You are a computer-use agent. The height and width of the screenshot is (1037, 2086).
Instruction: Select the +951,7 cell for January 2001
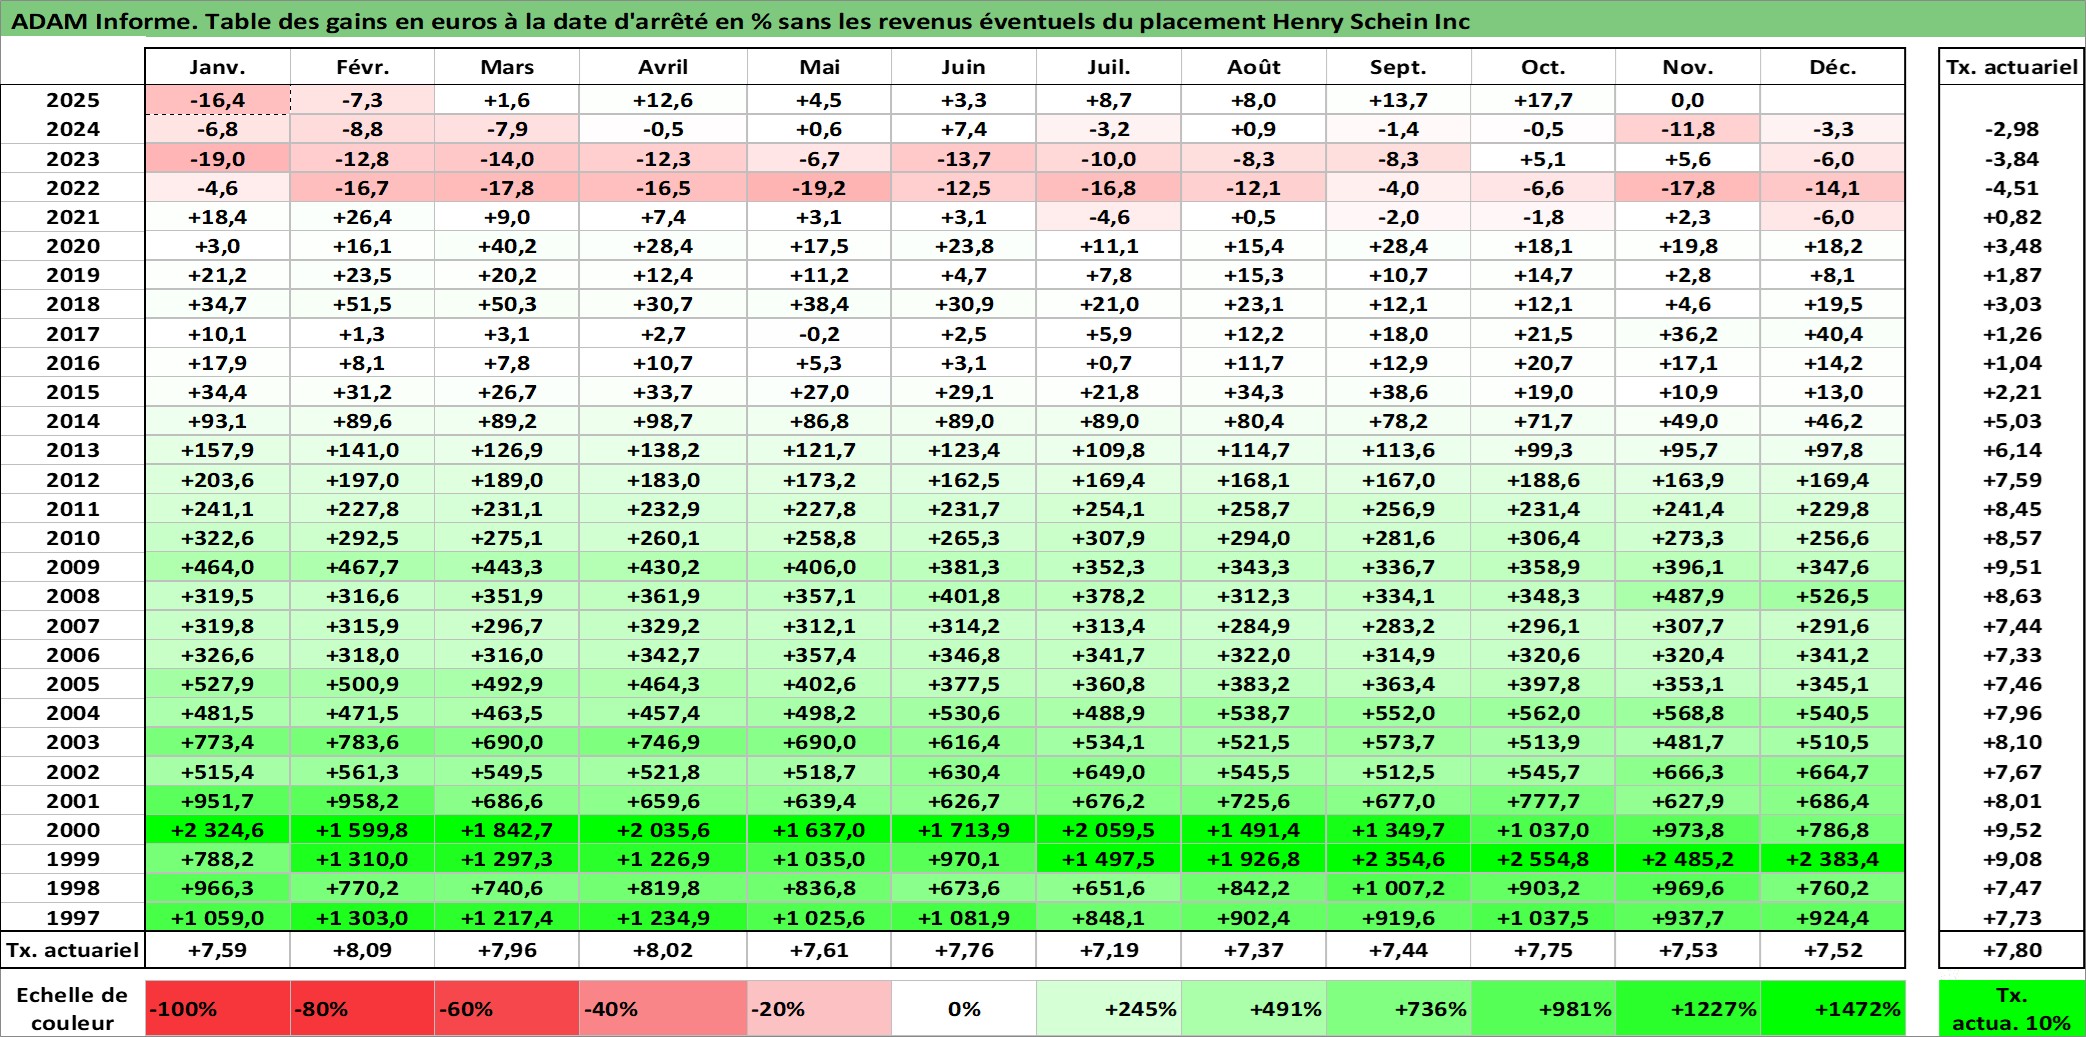tap(218, 801)
